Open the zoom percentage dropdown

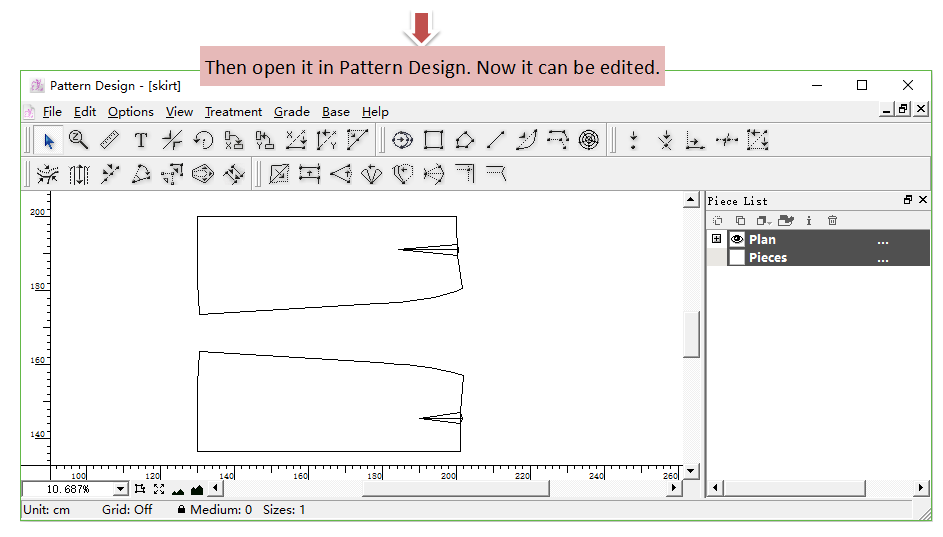tap(121, 489)
